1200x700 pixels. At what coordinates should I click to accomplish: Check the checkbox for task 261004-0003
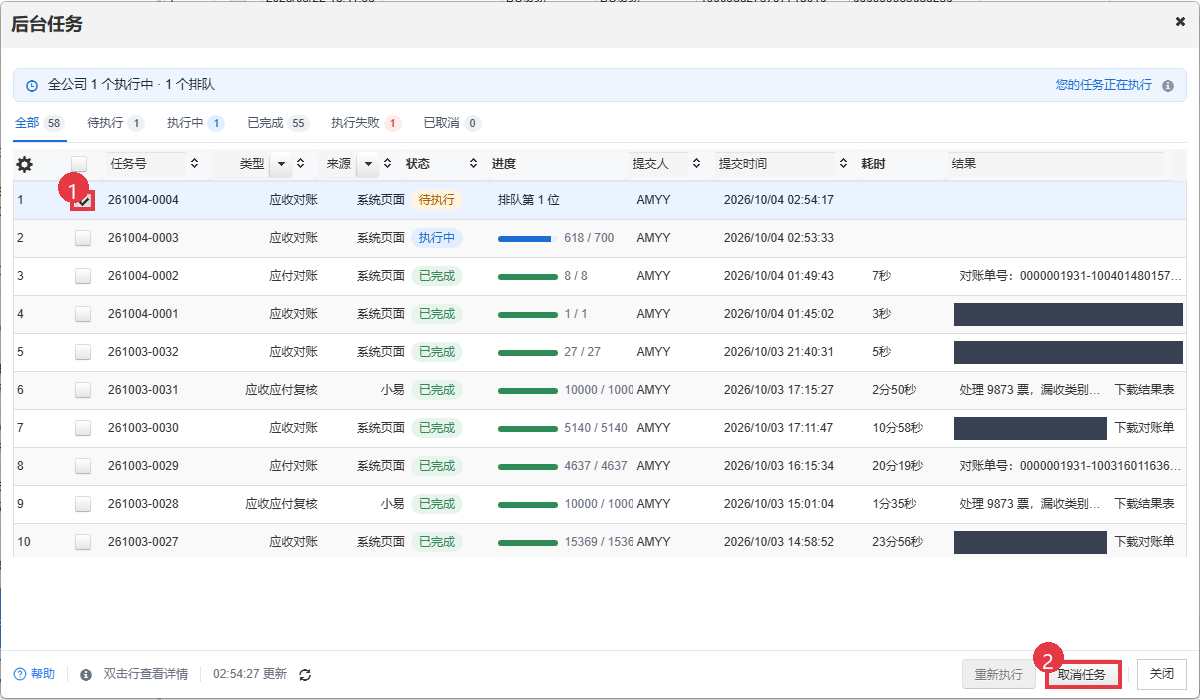[83, 238]
